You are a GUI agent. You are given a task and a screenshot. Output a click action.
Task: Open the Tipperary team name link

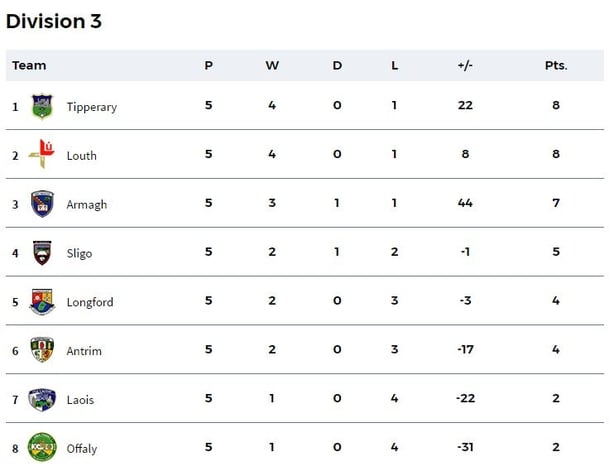pyautogui.click(x=92, y=107)
